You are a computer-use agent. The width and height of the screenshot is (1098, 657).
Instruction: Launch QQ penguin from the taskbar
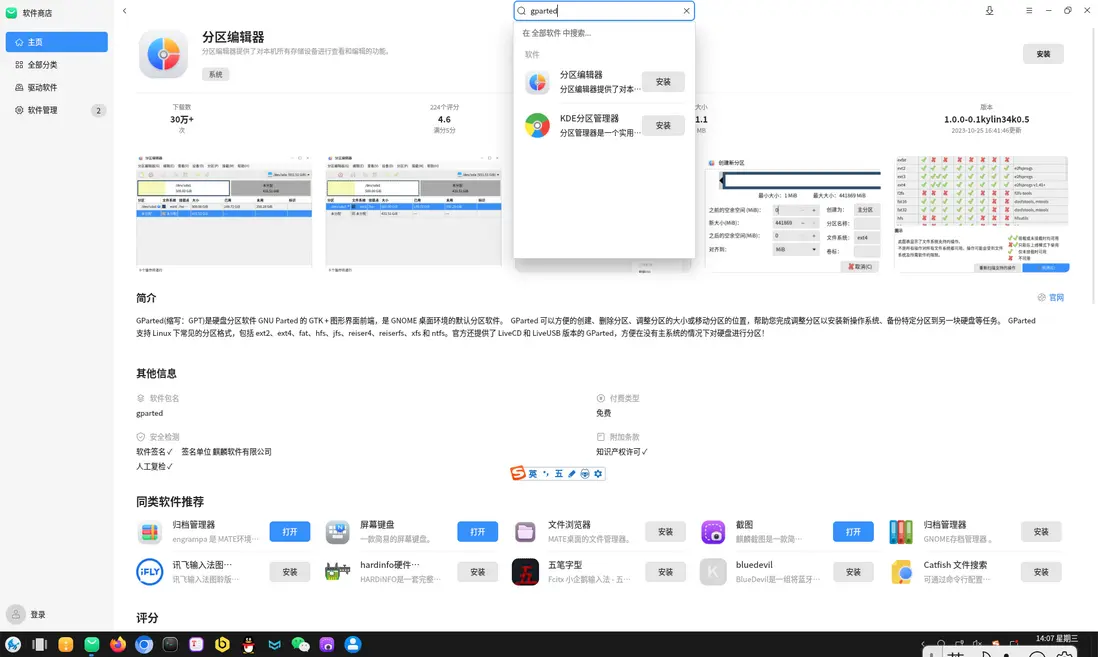click(249, 644)
